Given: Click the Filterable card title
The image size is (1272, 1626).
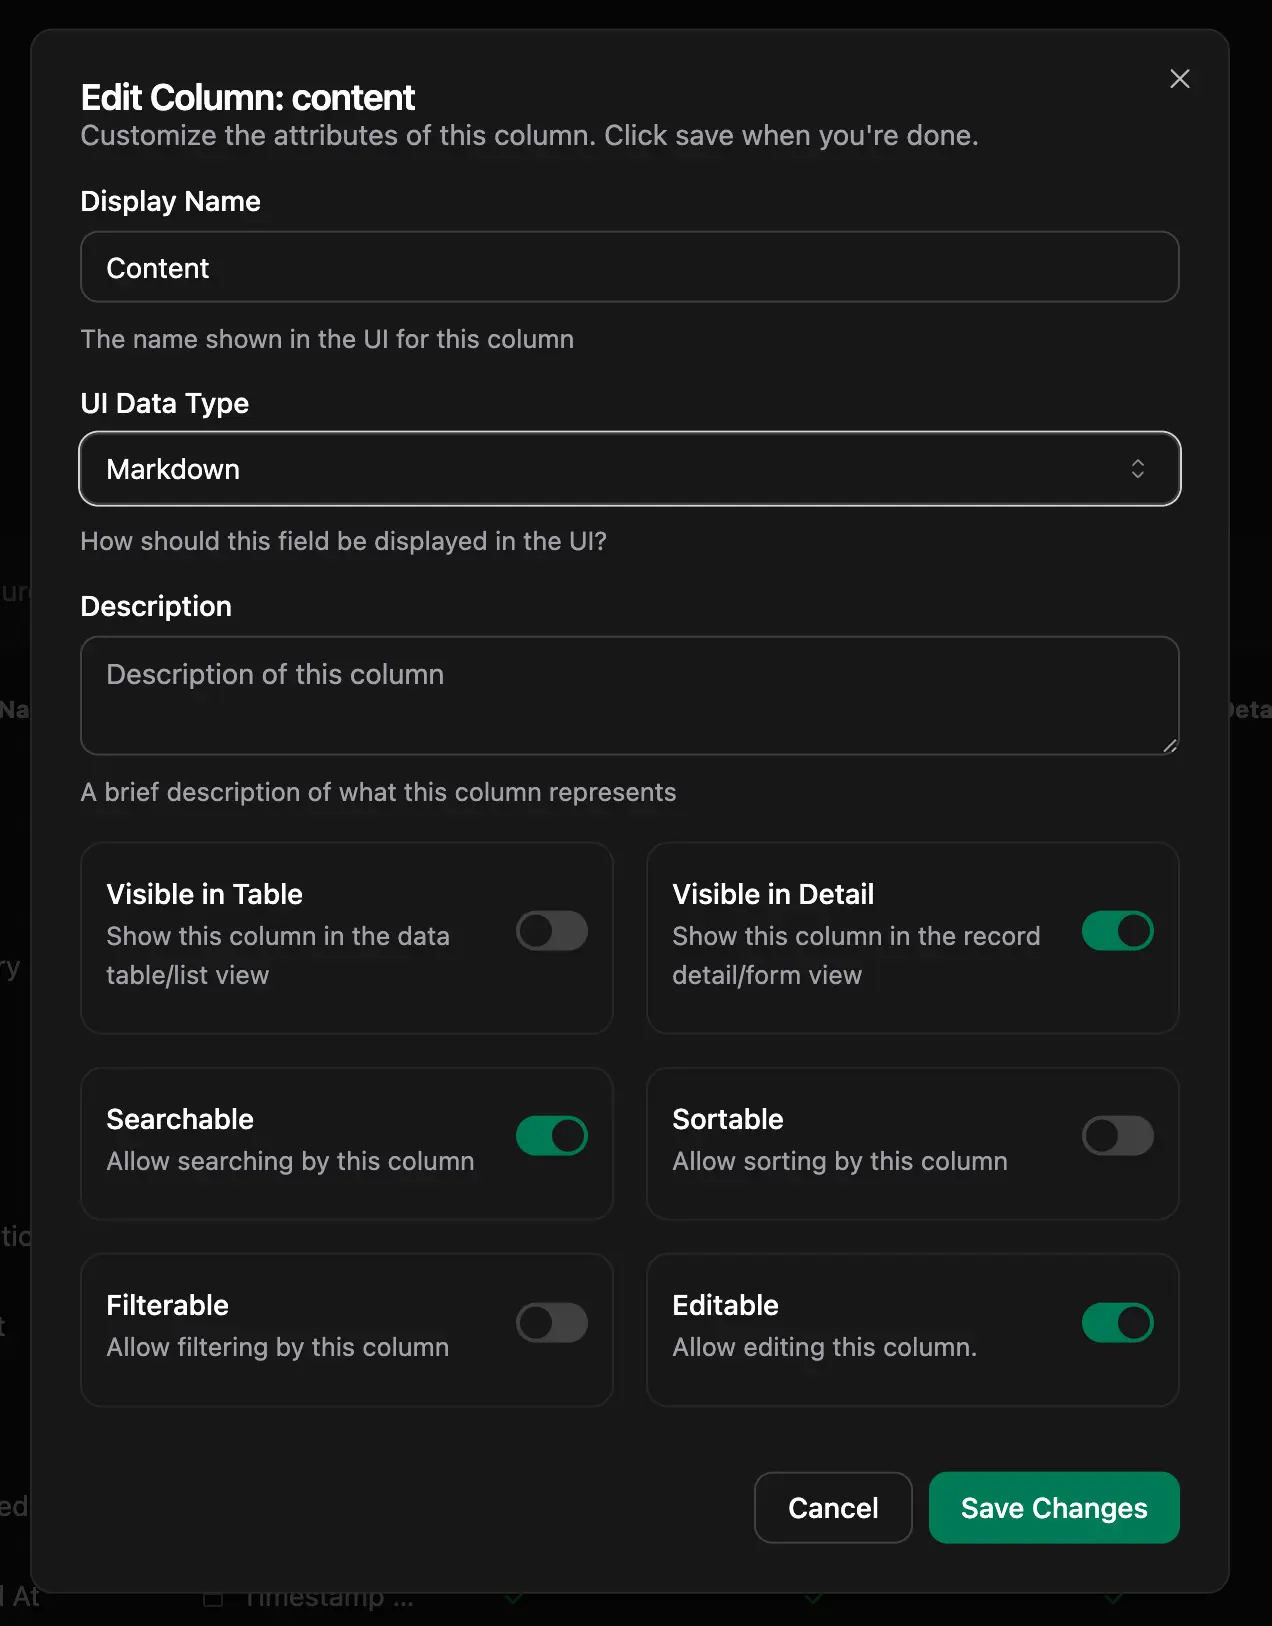Looking at the screenshot, I should pyautogui.click(x=167, y=1305).
